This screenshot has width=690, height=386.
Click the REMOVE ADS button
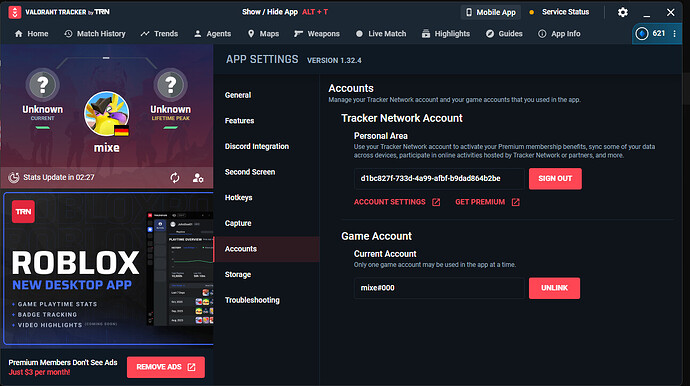(x=166, y=367)
